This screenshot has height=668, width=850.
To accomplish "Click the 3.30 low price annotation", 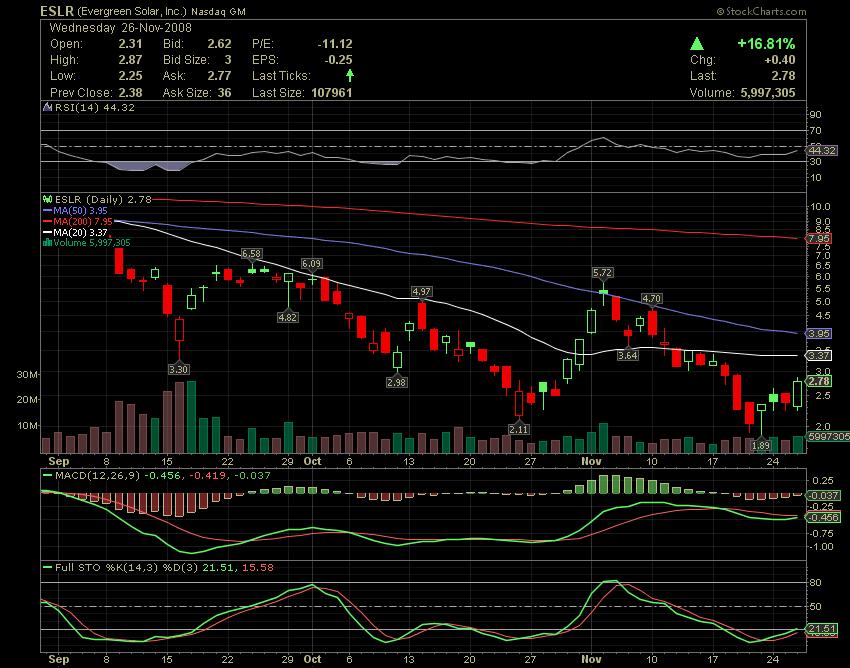I will 178,369.
